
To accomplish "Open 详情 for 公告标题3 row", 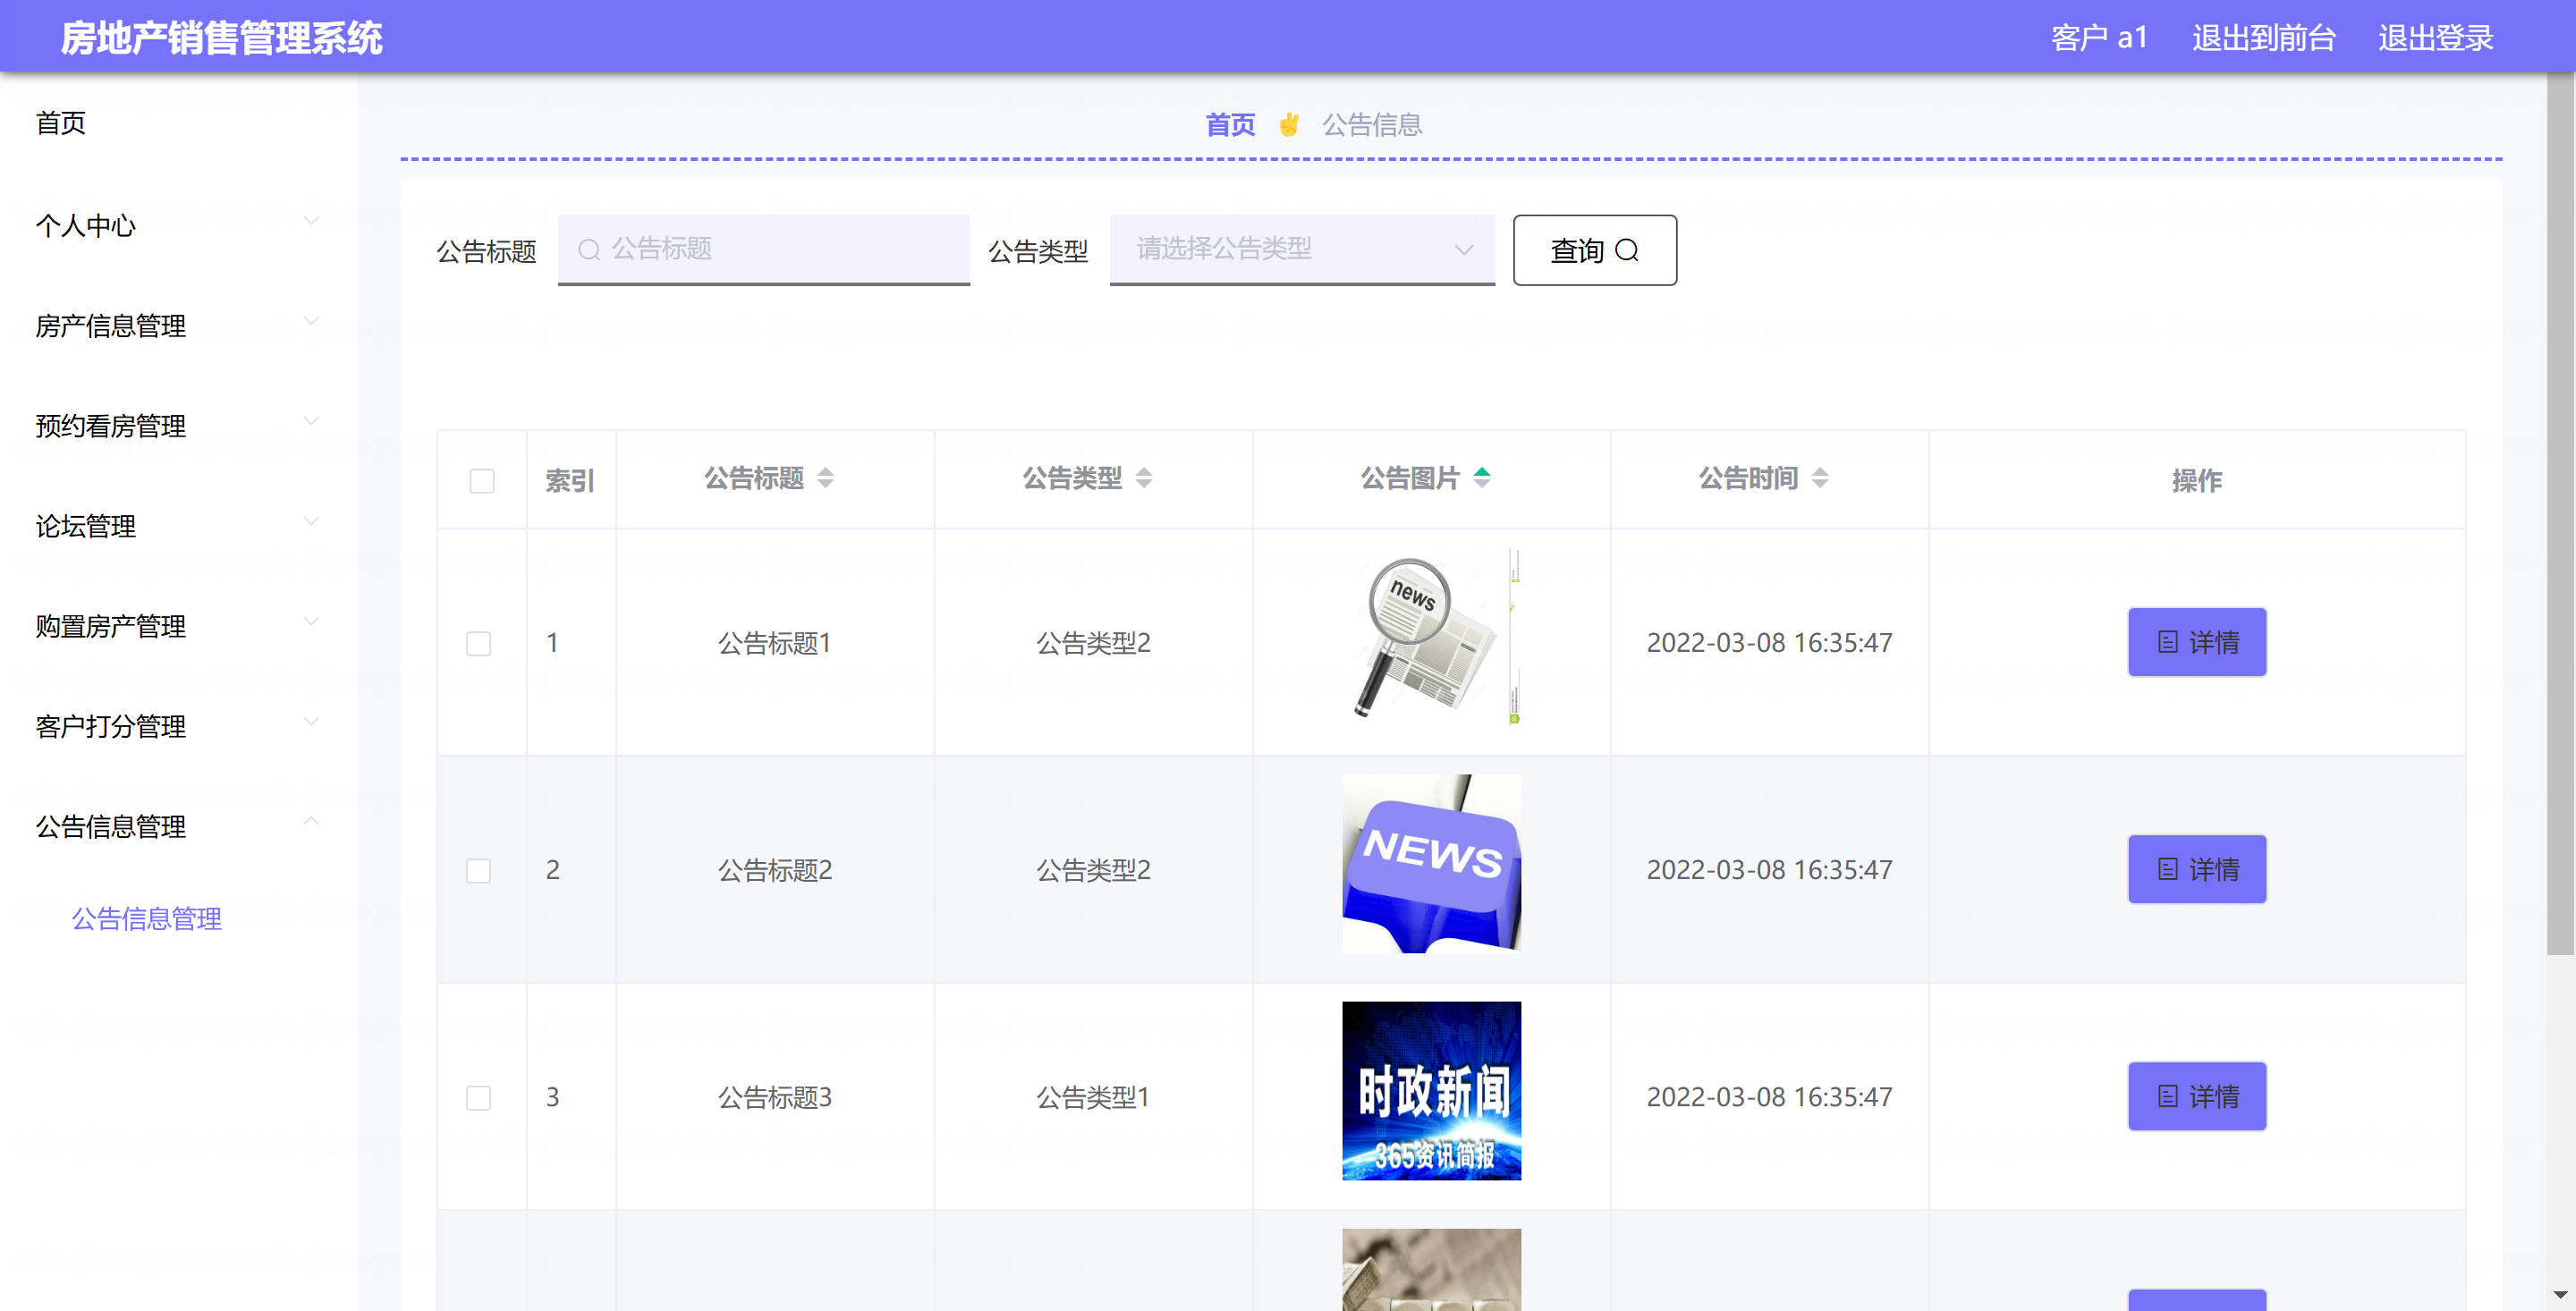I will coord(2196,1096).
